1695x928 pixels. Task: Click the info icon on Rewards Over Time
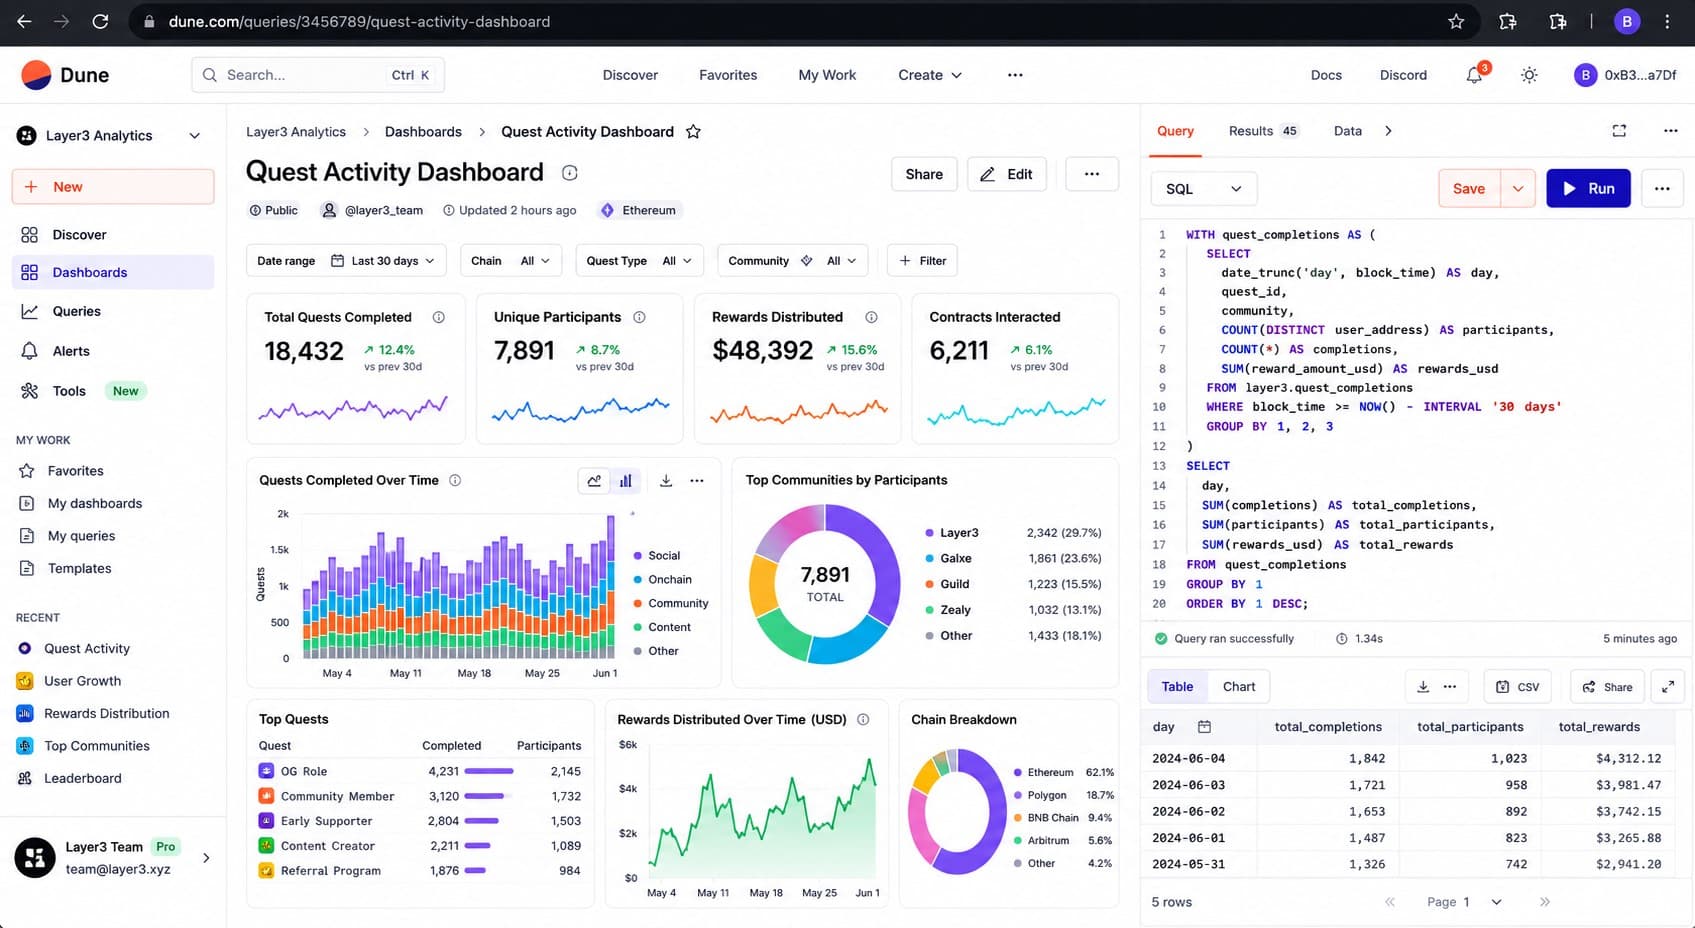(x=863, y=720)
